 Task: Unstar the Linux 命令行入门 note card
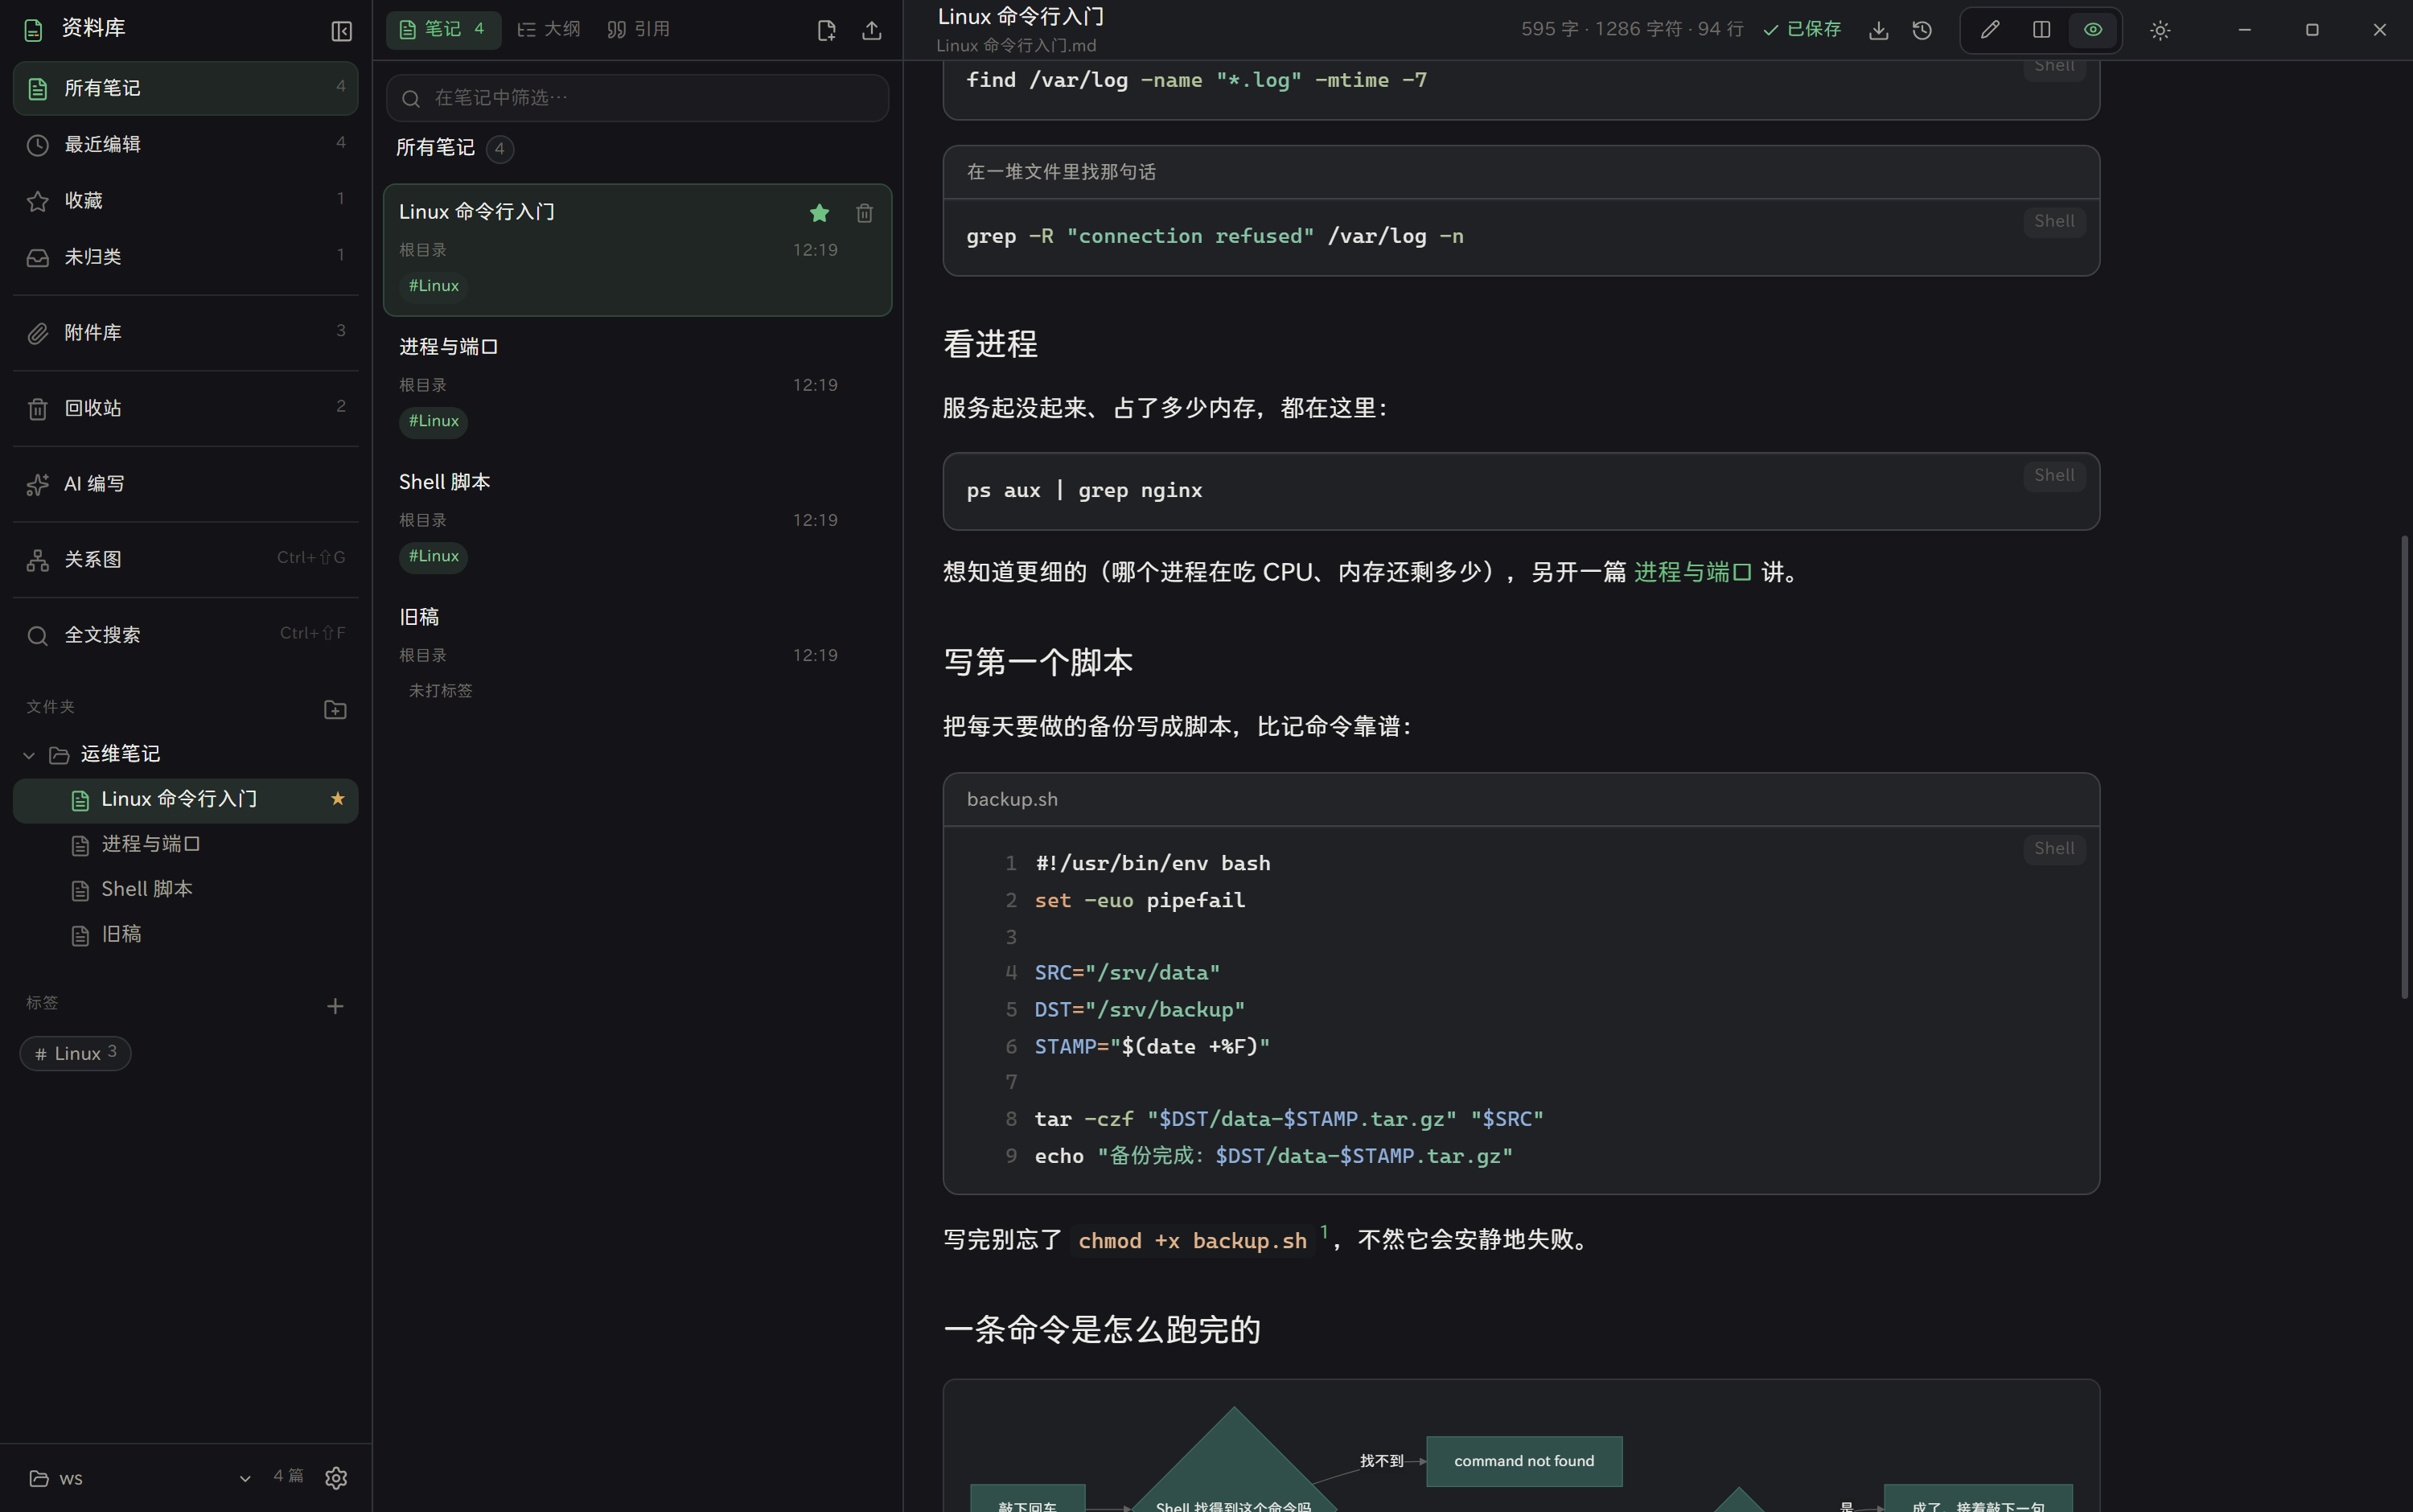pyautogui.click(x=819, y=213)
